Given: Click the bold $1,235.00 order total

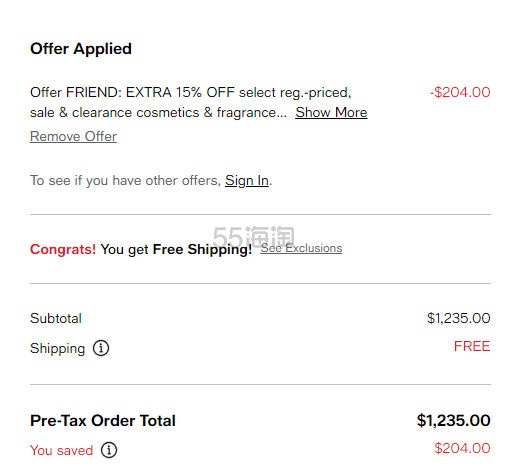Looking at the screenshot, I should (x=454, y=421).
